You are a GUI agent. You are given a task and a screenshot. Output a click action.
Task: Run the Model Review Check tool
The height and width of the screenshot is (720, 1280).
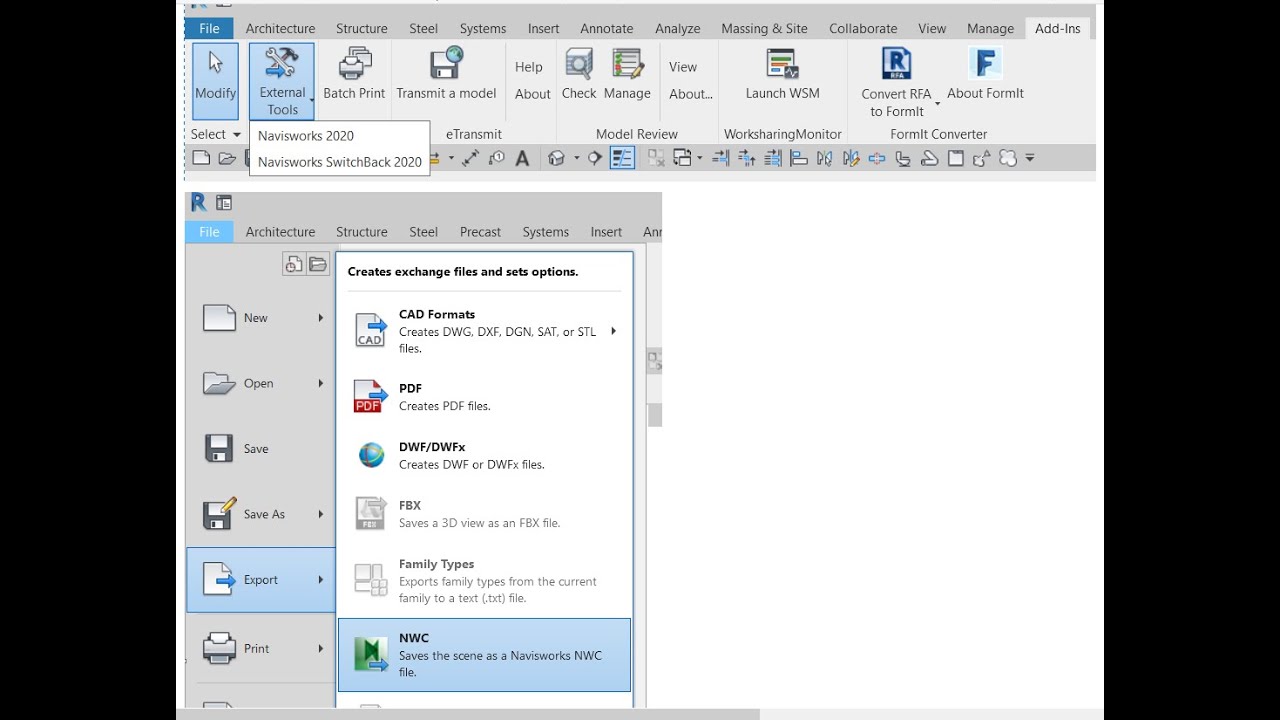(x=579, y=75)
